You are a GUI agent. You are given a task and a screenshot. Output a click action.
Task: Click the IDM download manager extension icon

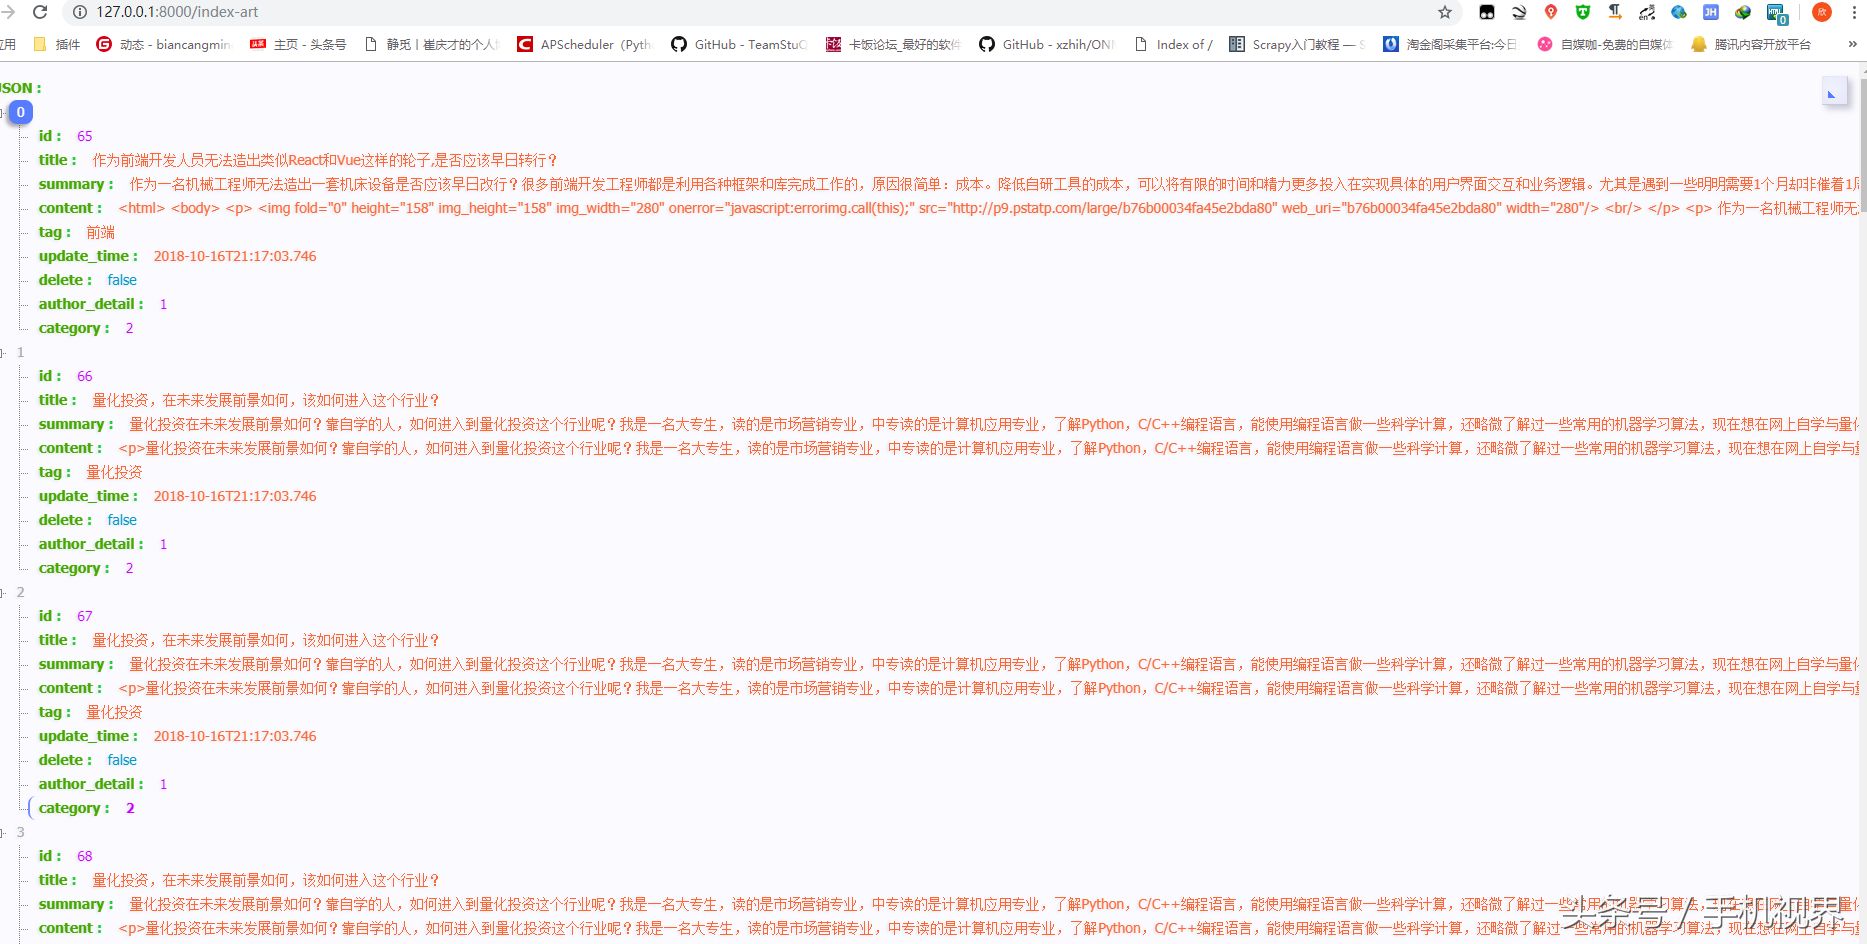click(1744, 13)
